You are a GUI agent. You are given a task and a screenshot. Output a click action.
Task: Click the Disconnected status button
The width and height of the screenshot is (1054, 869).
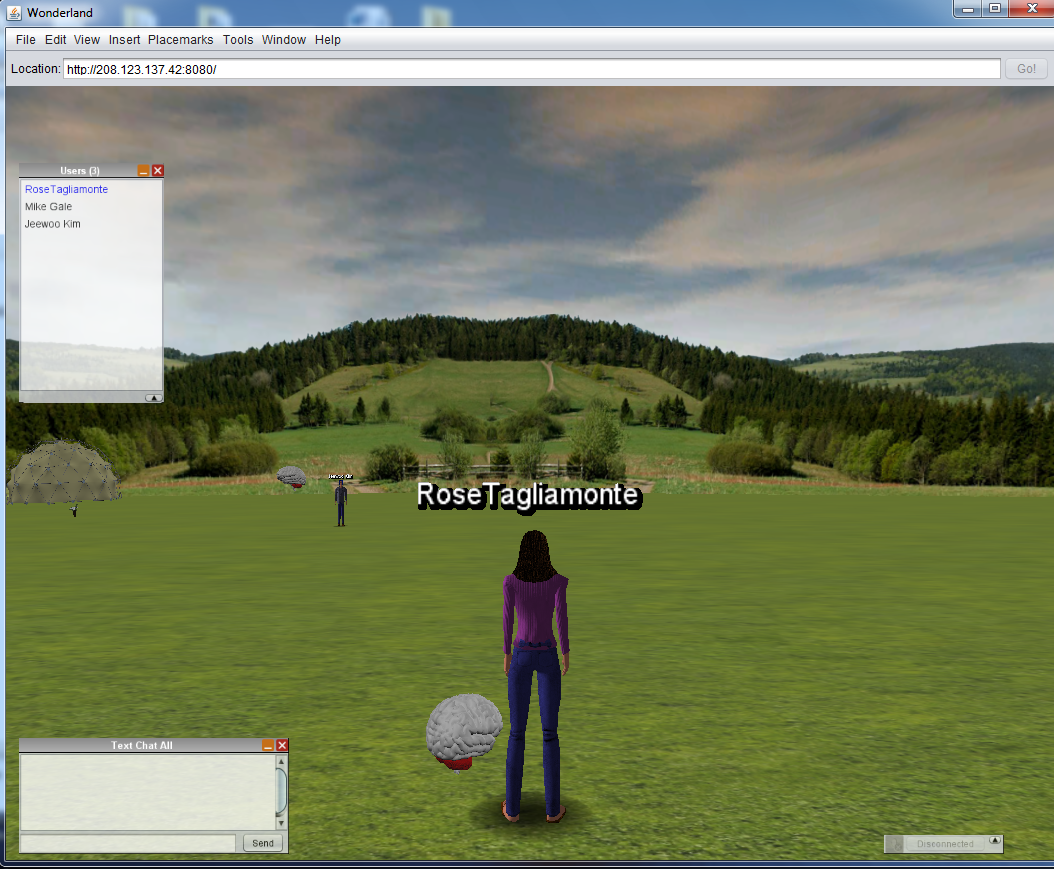pyautogui.click(x=944, y=843)
